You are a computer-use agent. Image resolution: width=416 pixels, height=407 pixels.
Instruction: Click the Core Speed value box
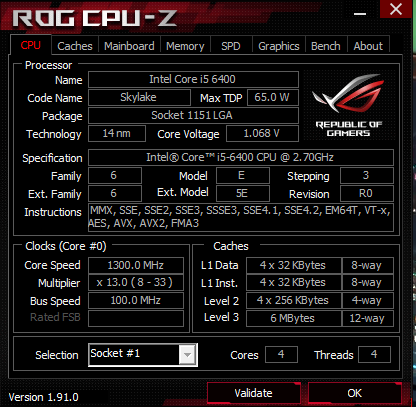(x=136, y=265)
